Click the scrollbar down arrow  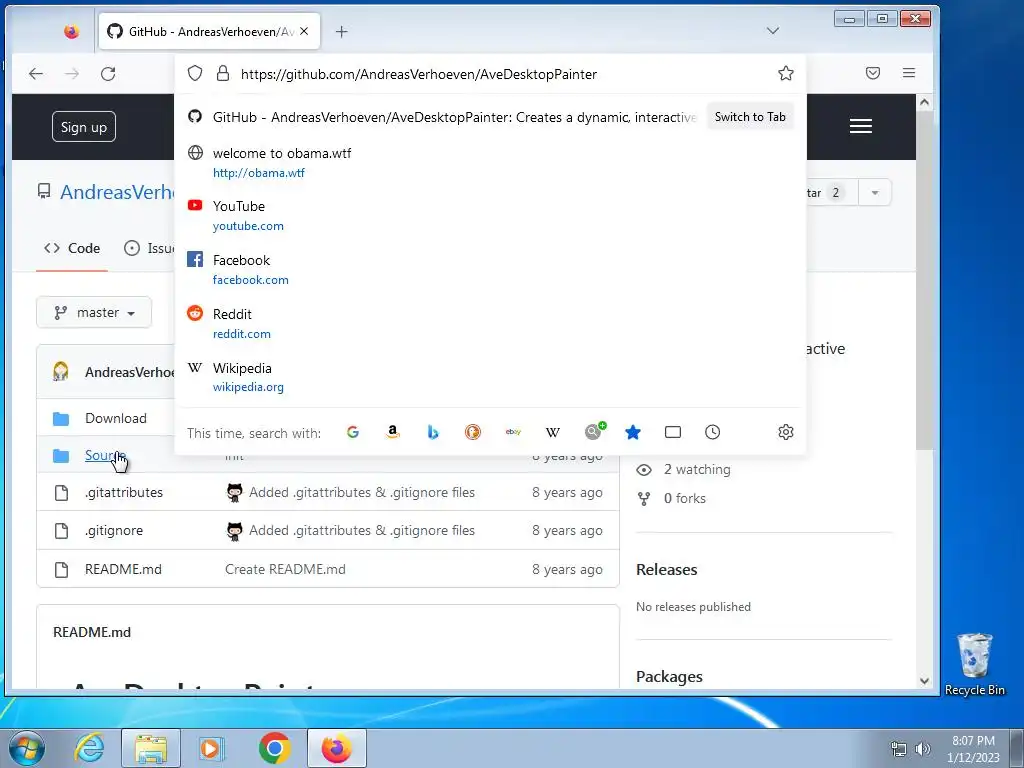coord(924,680)
